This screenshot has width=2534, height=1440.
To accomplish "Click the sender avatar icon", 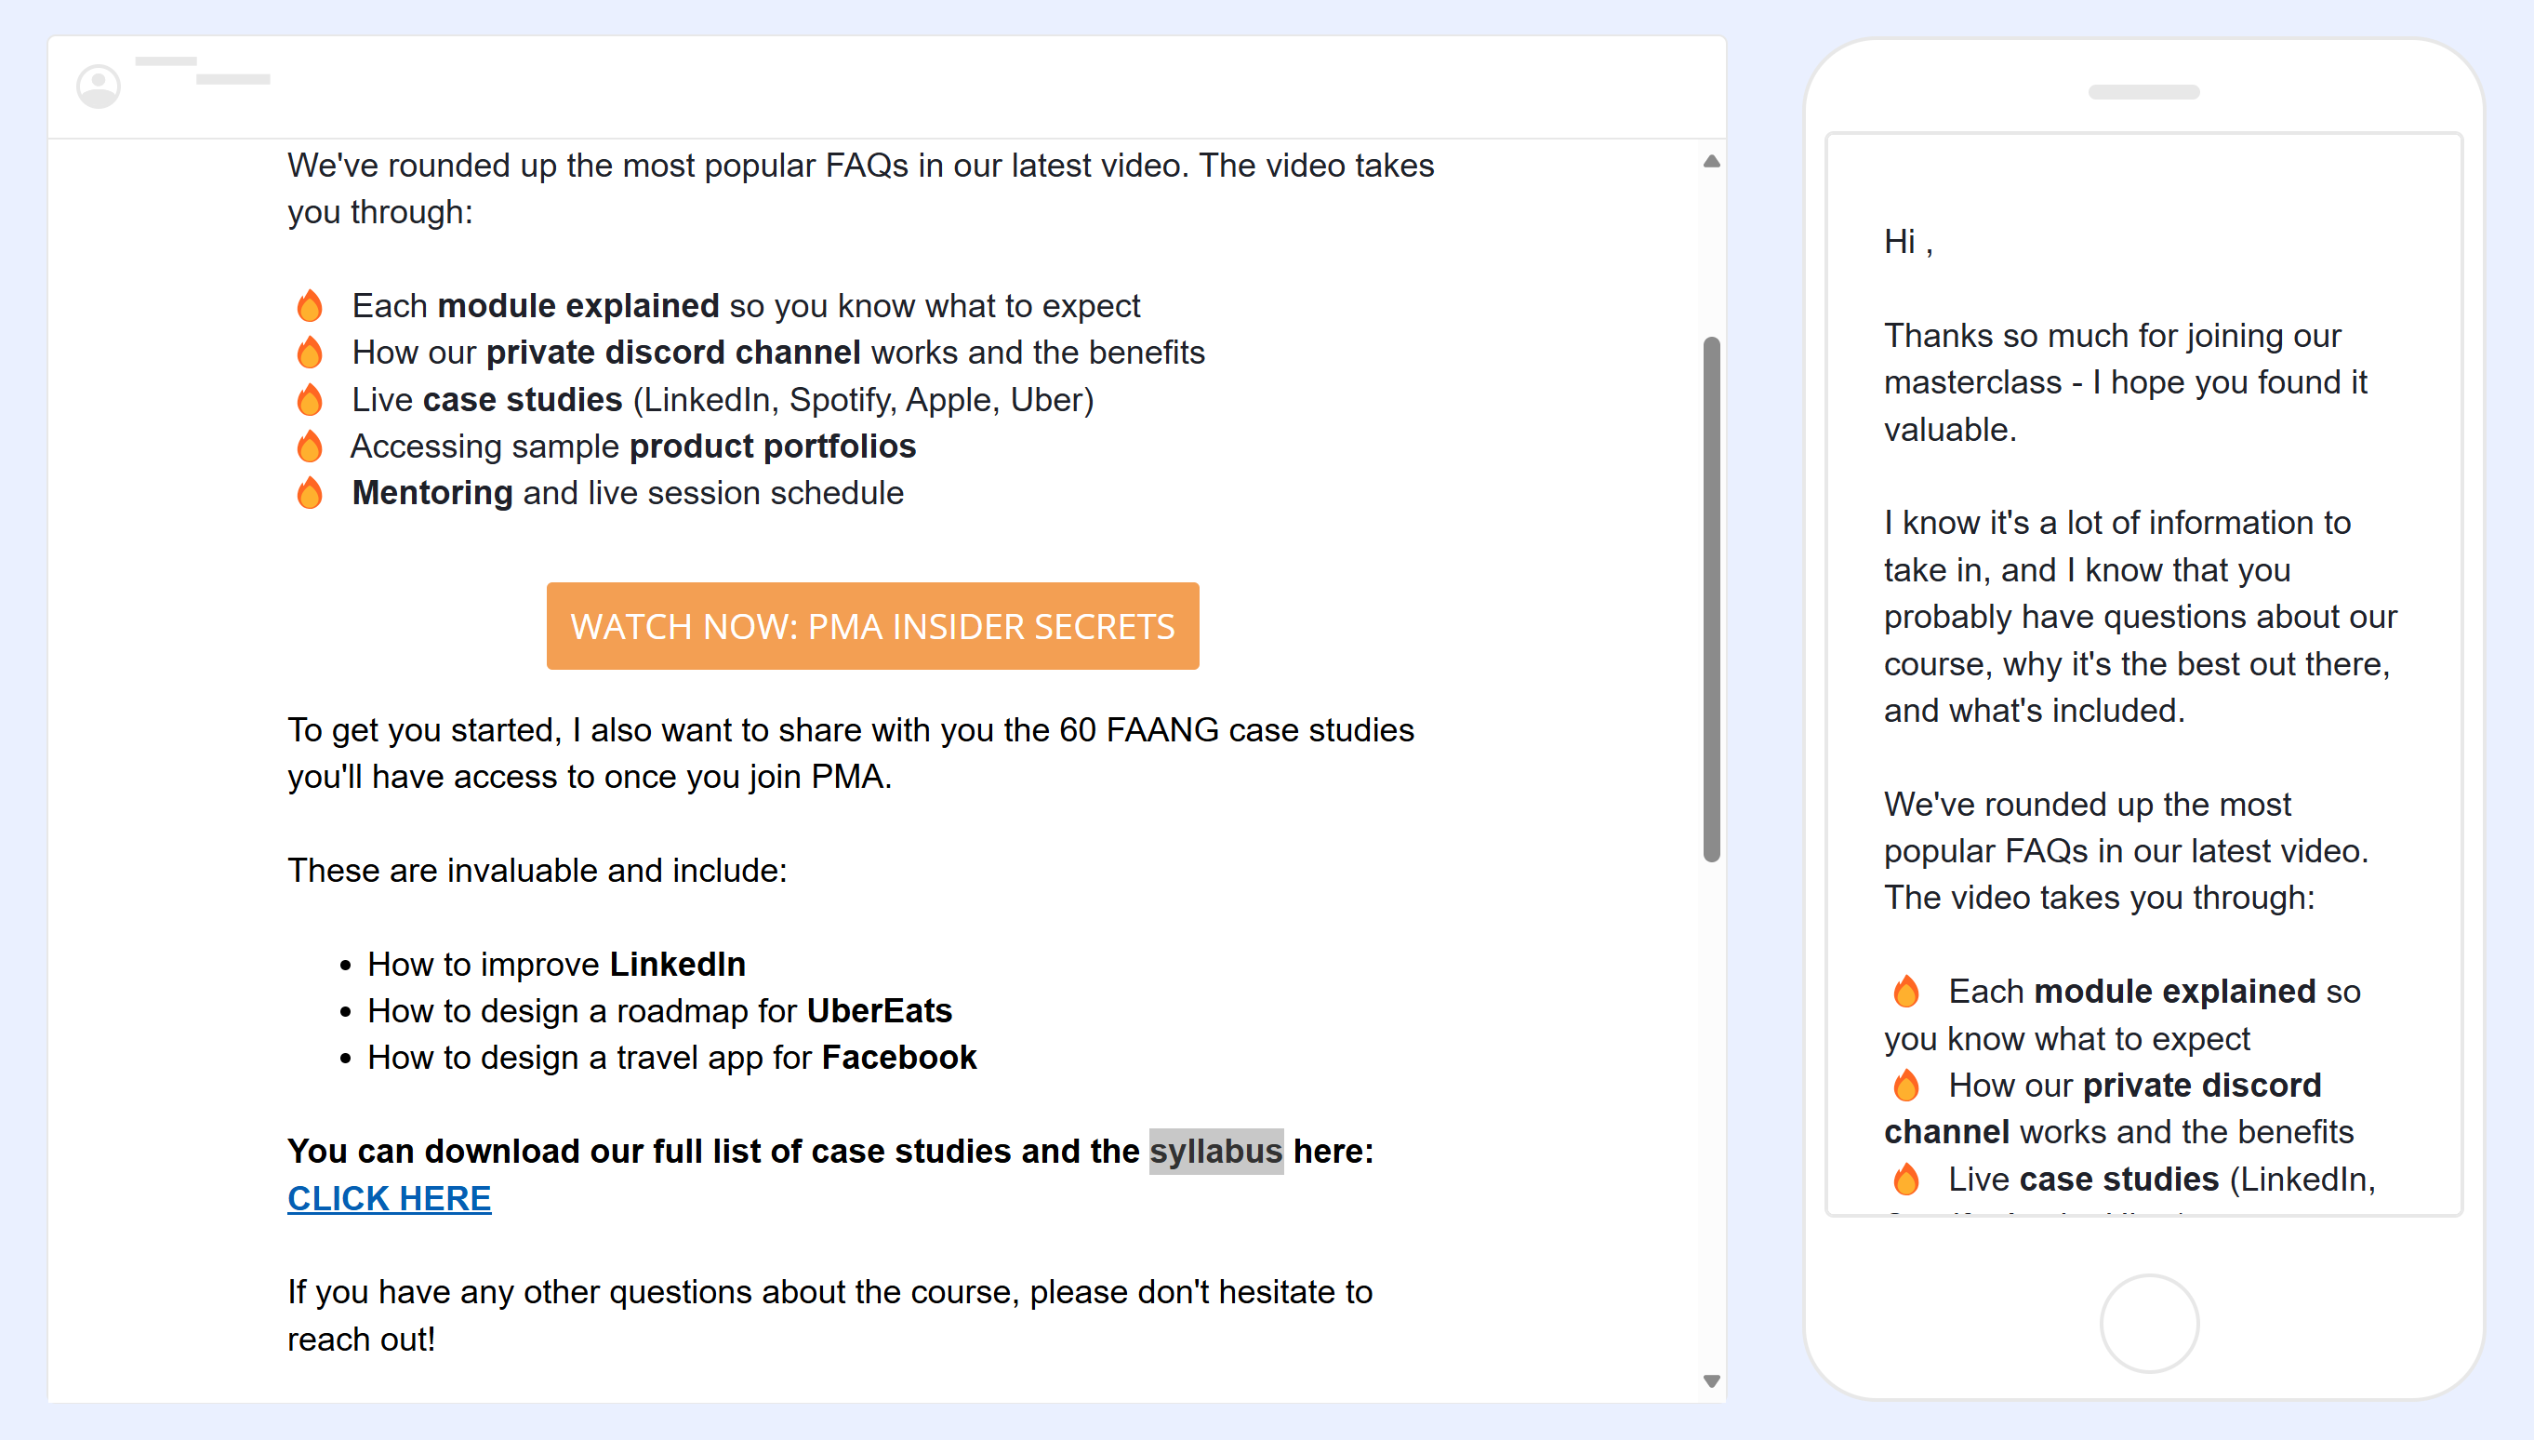I will (x=99, y=87).
